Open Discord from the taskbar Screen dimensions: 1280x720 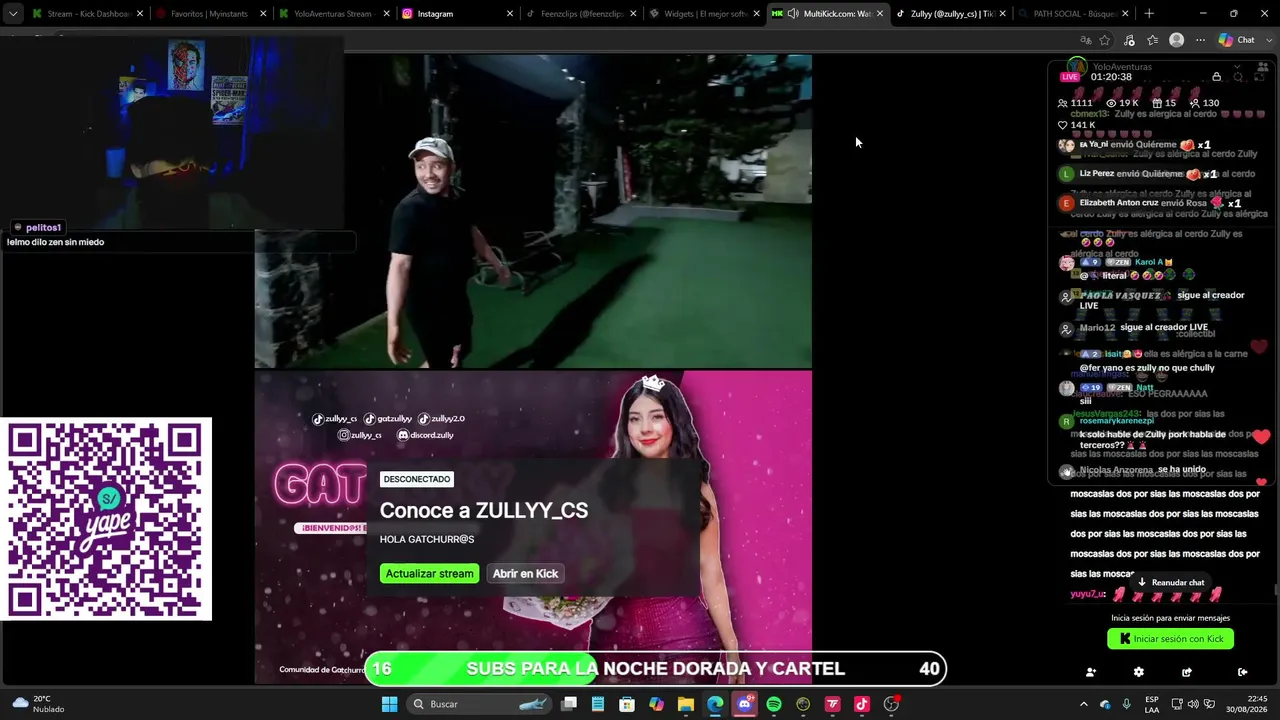(744, 704)
